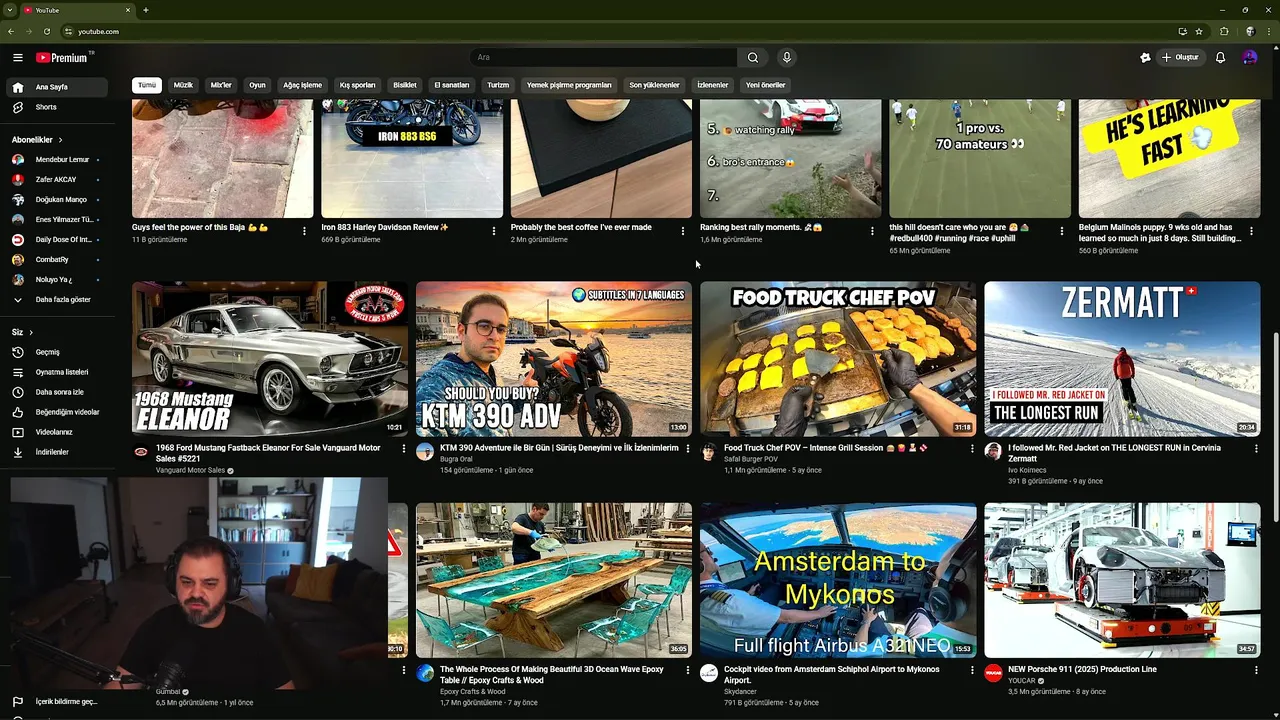
Task: Select the Mix'ler filter chip
Action: [221, 85]
